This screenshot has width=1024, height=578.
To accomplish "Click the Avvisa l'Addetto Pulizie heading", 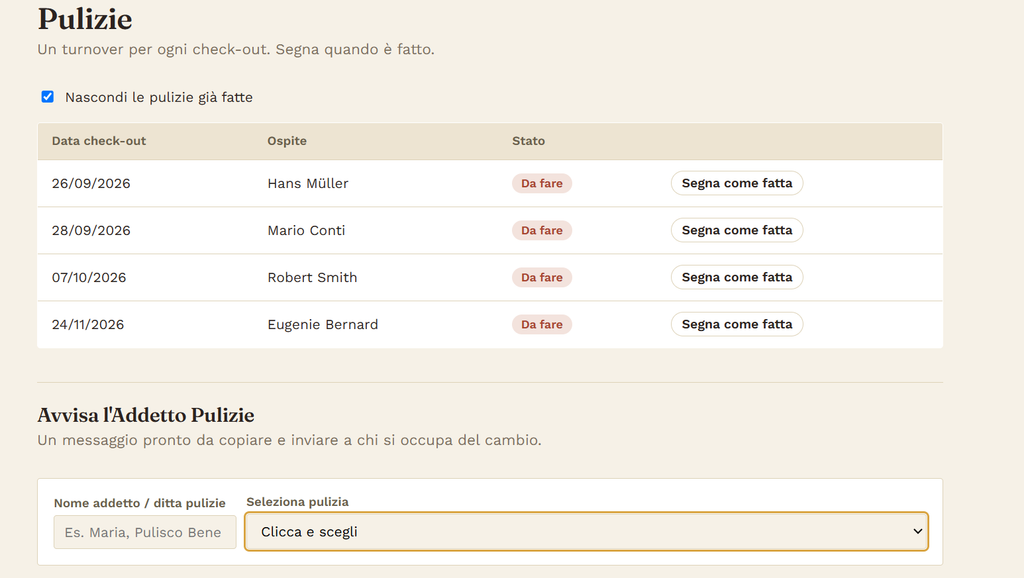I will click(x=146, y=415).
